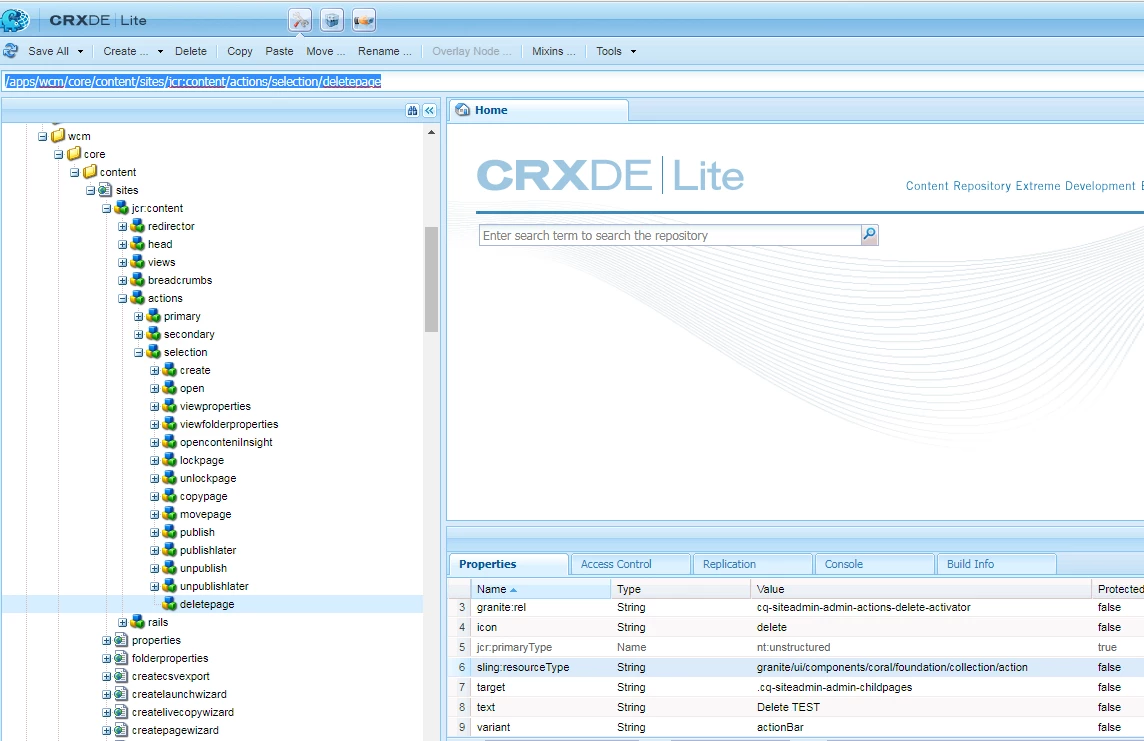This screenshot has width=1144, height=741.
Task: Click the Paste toolbar button
Action: (x=279, y=51)
